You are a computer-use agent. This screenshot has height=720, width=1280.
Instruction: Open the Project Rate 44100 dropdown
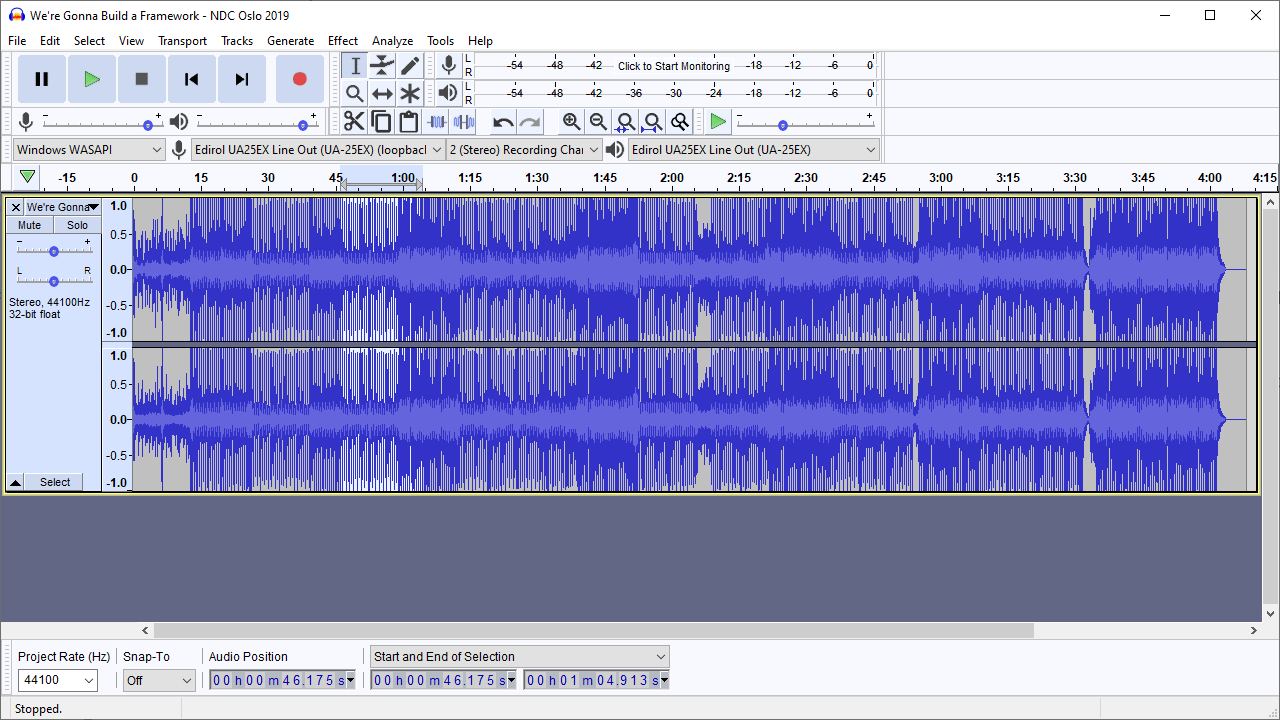click(x=58, y=680)
